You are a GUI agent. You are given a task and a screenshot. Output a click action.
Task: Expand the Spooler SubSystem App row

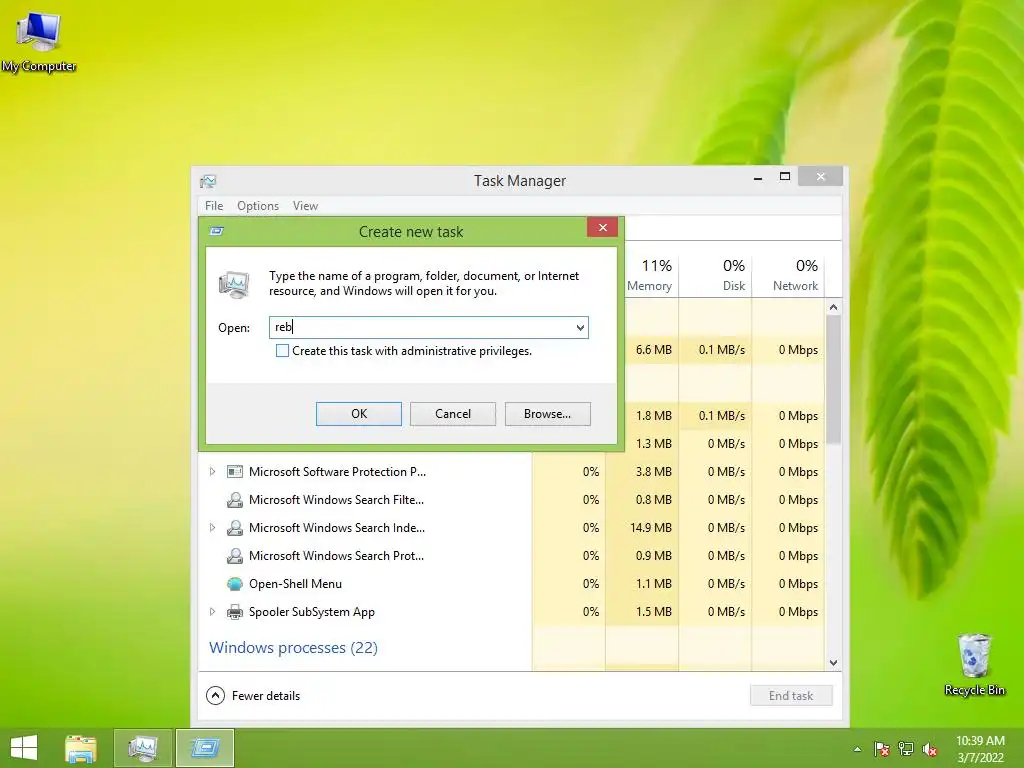pos(212,612)
